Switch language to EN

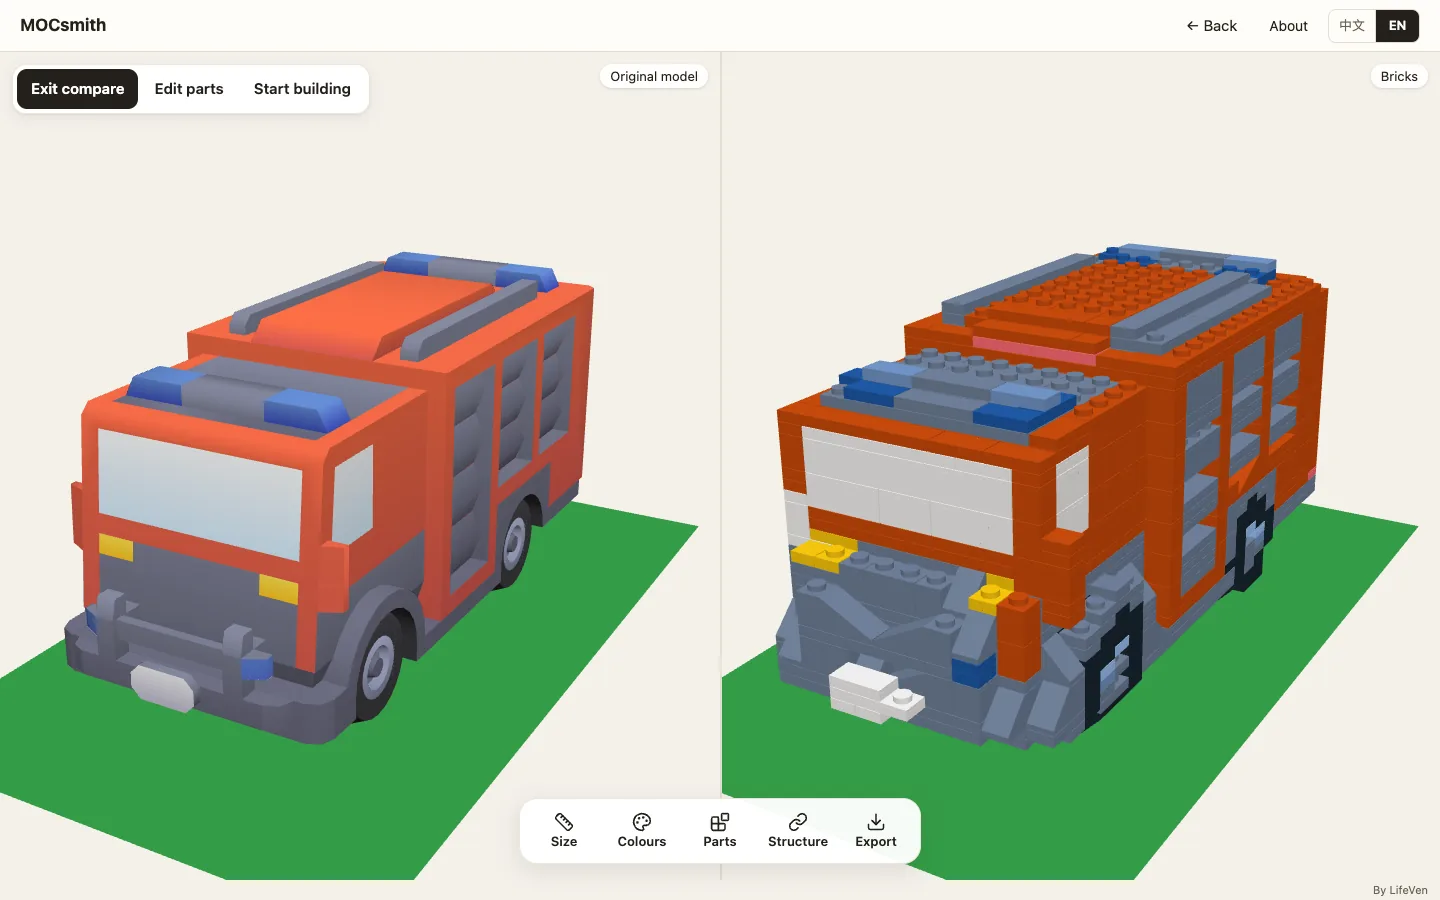click(1397, 26)
